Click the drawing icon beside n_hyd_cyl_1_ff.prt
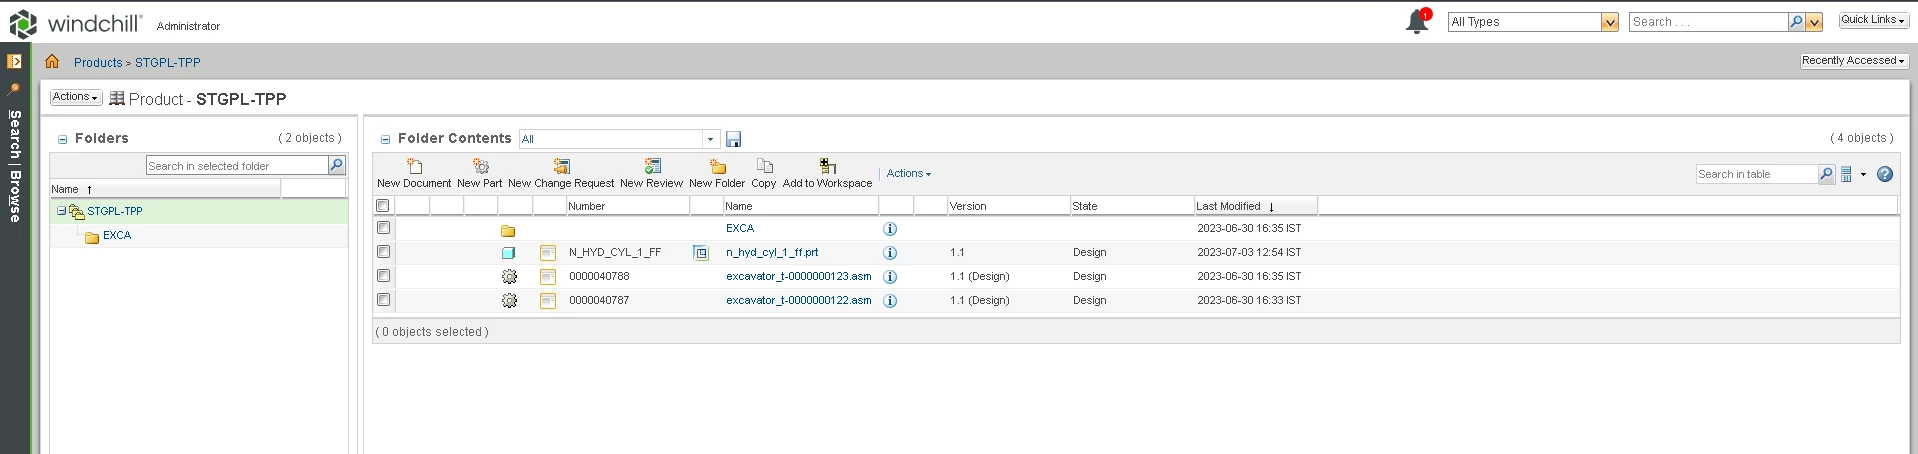 [700, 253]
